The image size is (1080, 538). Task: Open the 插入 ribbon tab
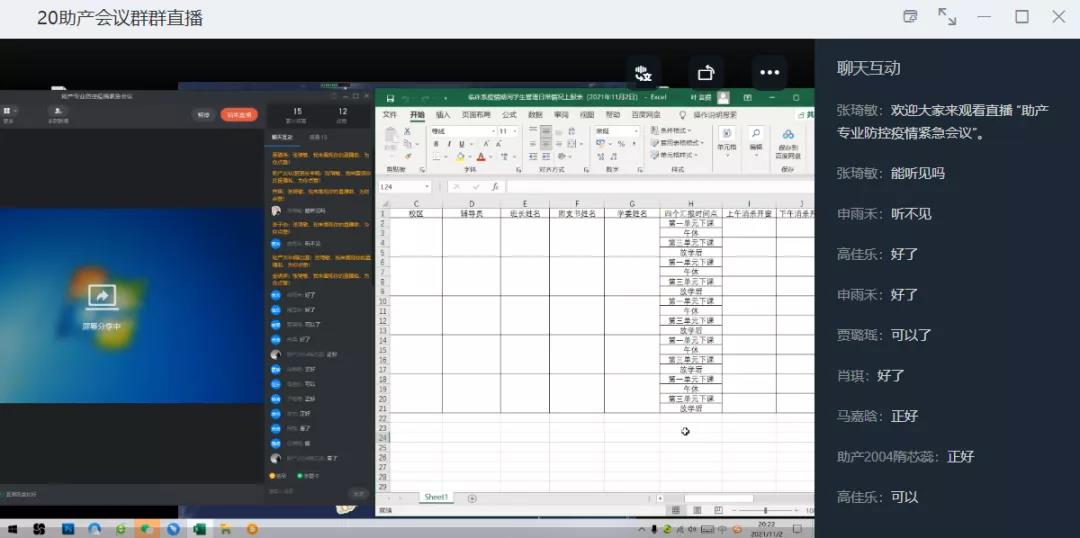coord(443,115)
